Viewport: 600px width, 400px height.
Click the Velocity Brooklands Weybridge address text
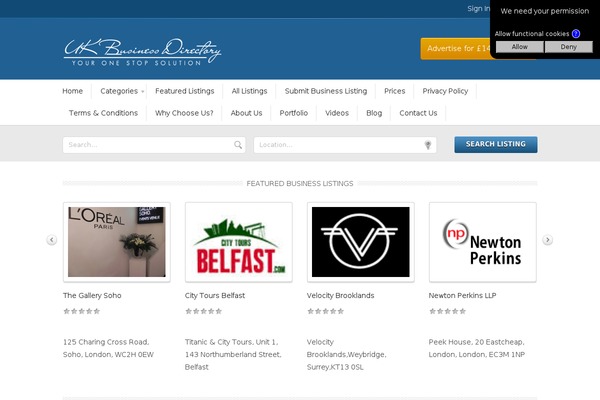point(346,354)
